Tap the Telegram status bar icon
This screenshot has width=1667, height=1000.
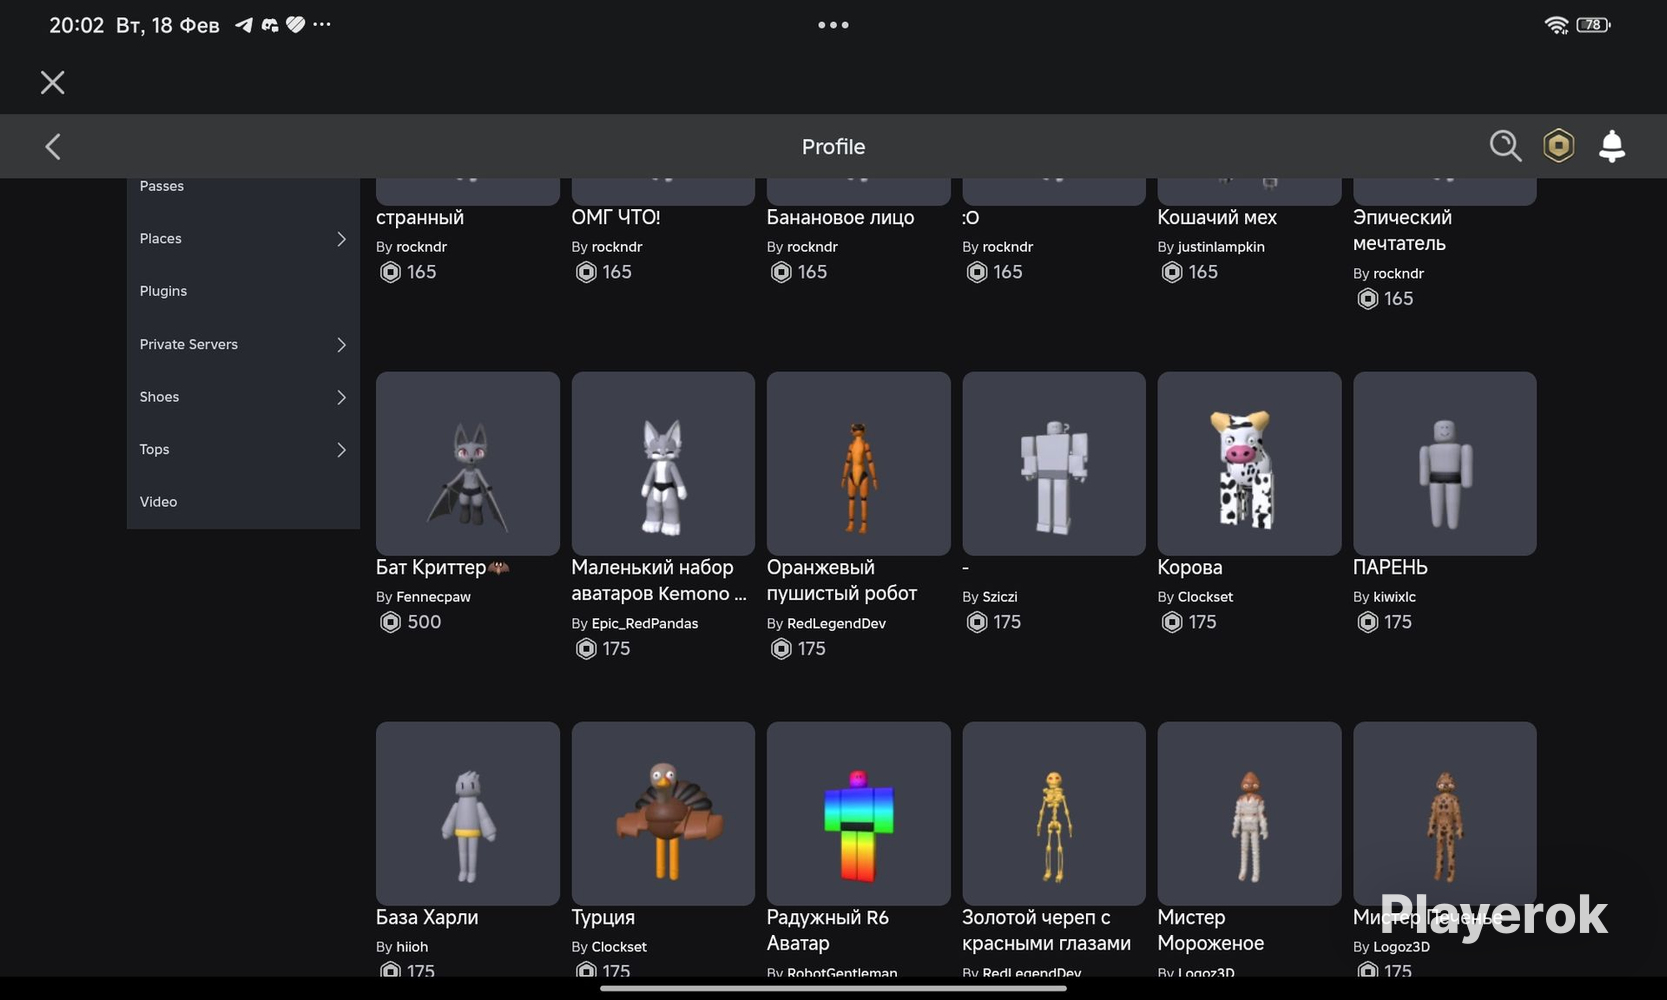(x=243, y=25)
